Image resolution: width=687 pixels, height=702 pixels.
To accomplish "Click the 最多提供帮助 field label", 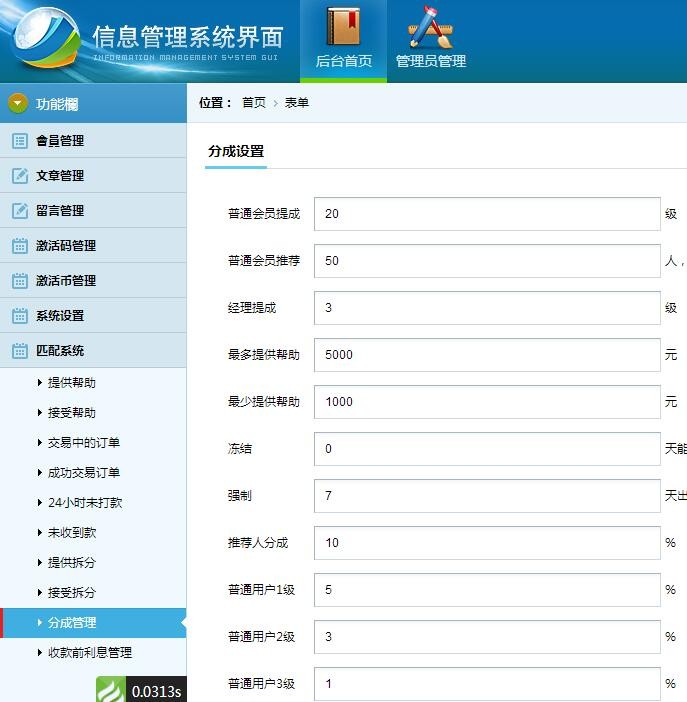I will pyautogui.click(x=263, y=355).
